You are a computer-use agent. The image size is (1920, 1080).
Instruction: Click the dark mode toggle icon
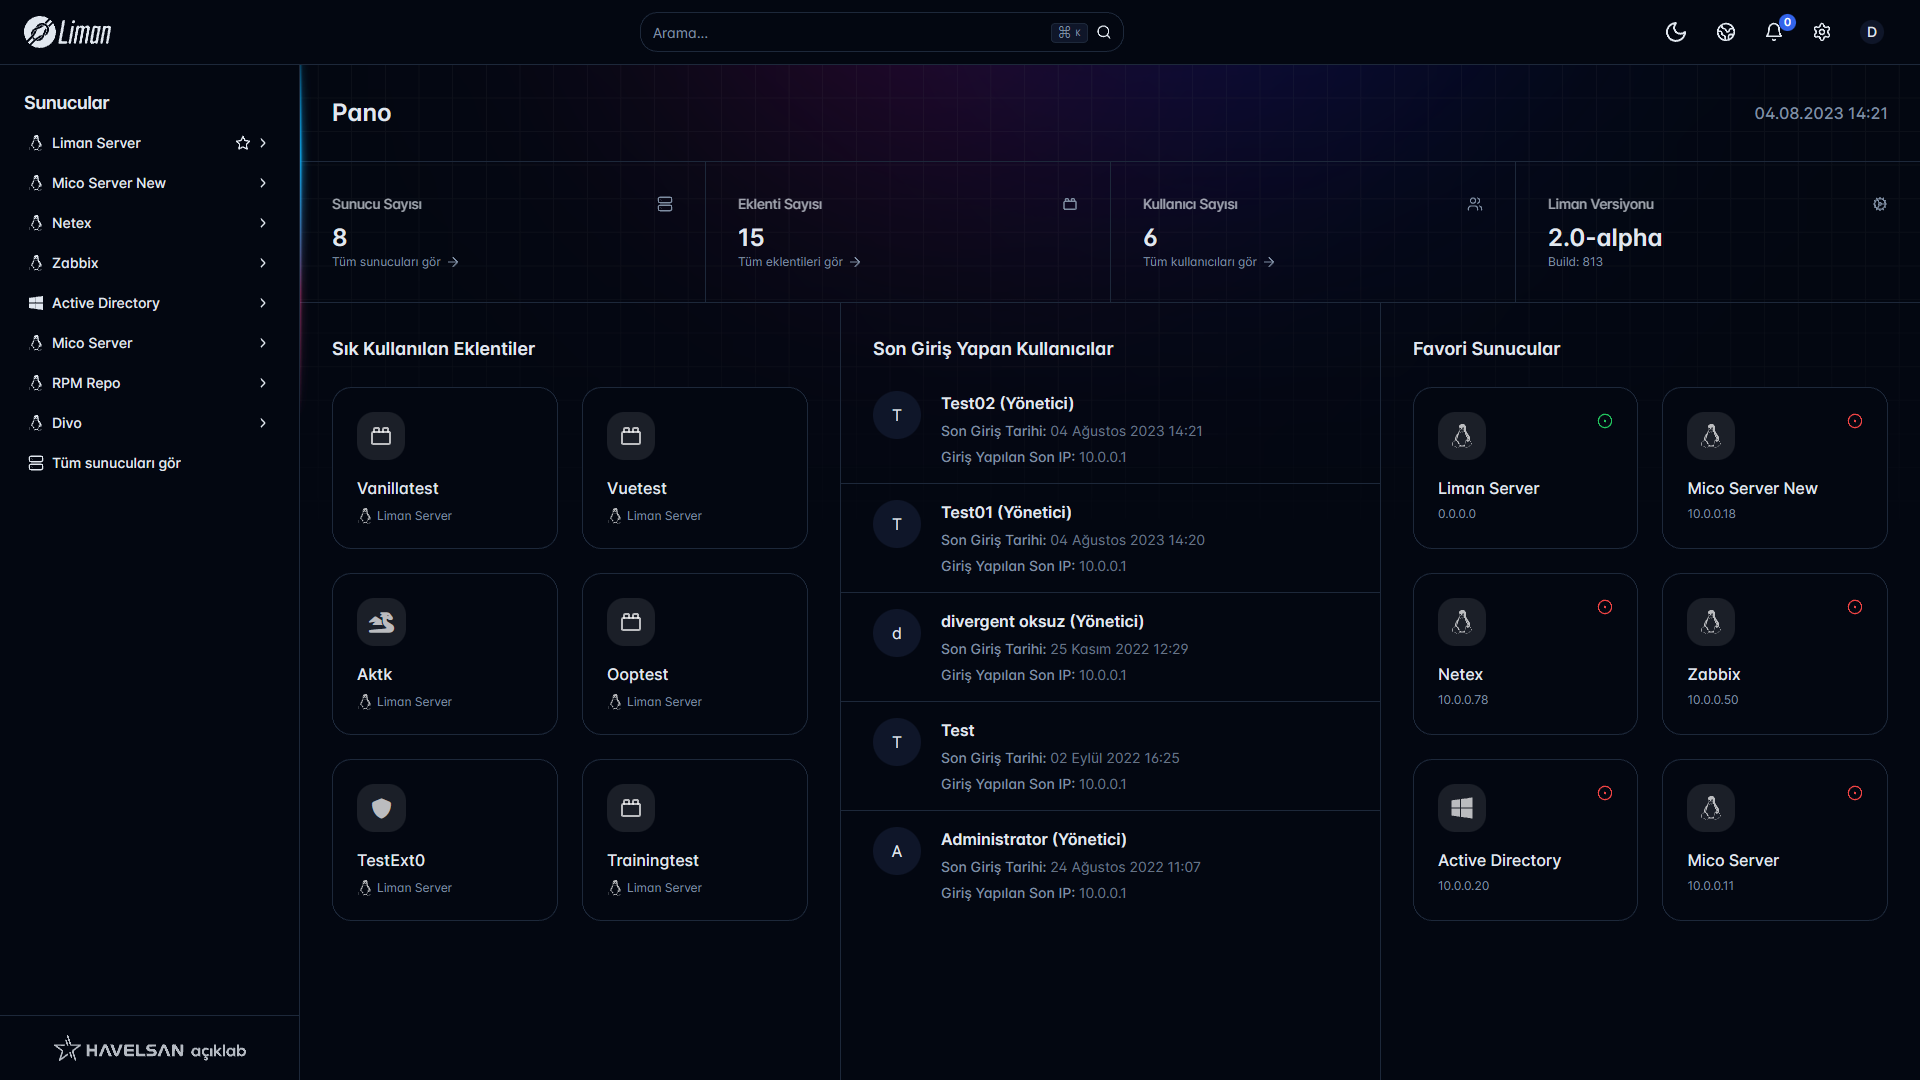pyautogui.click(x=1675, y=32)
